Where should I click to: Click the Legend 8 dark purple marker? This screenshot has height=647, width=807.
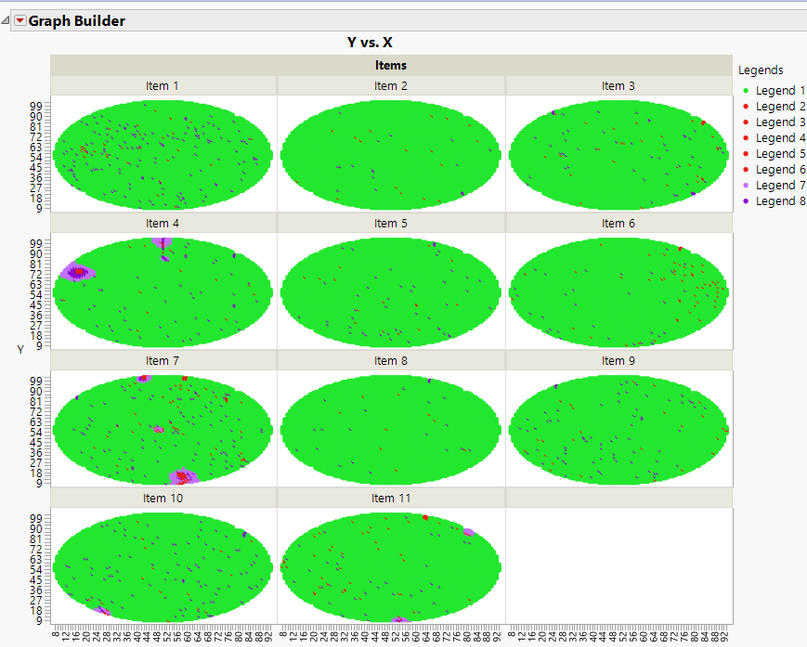(746, 201)
